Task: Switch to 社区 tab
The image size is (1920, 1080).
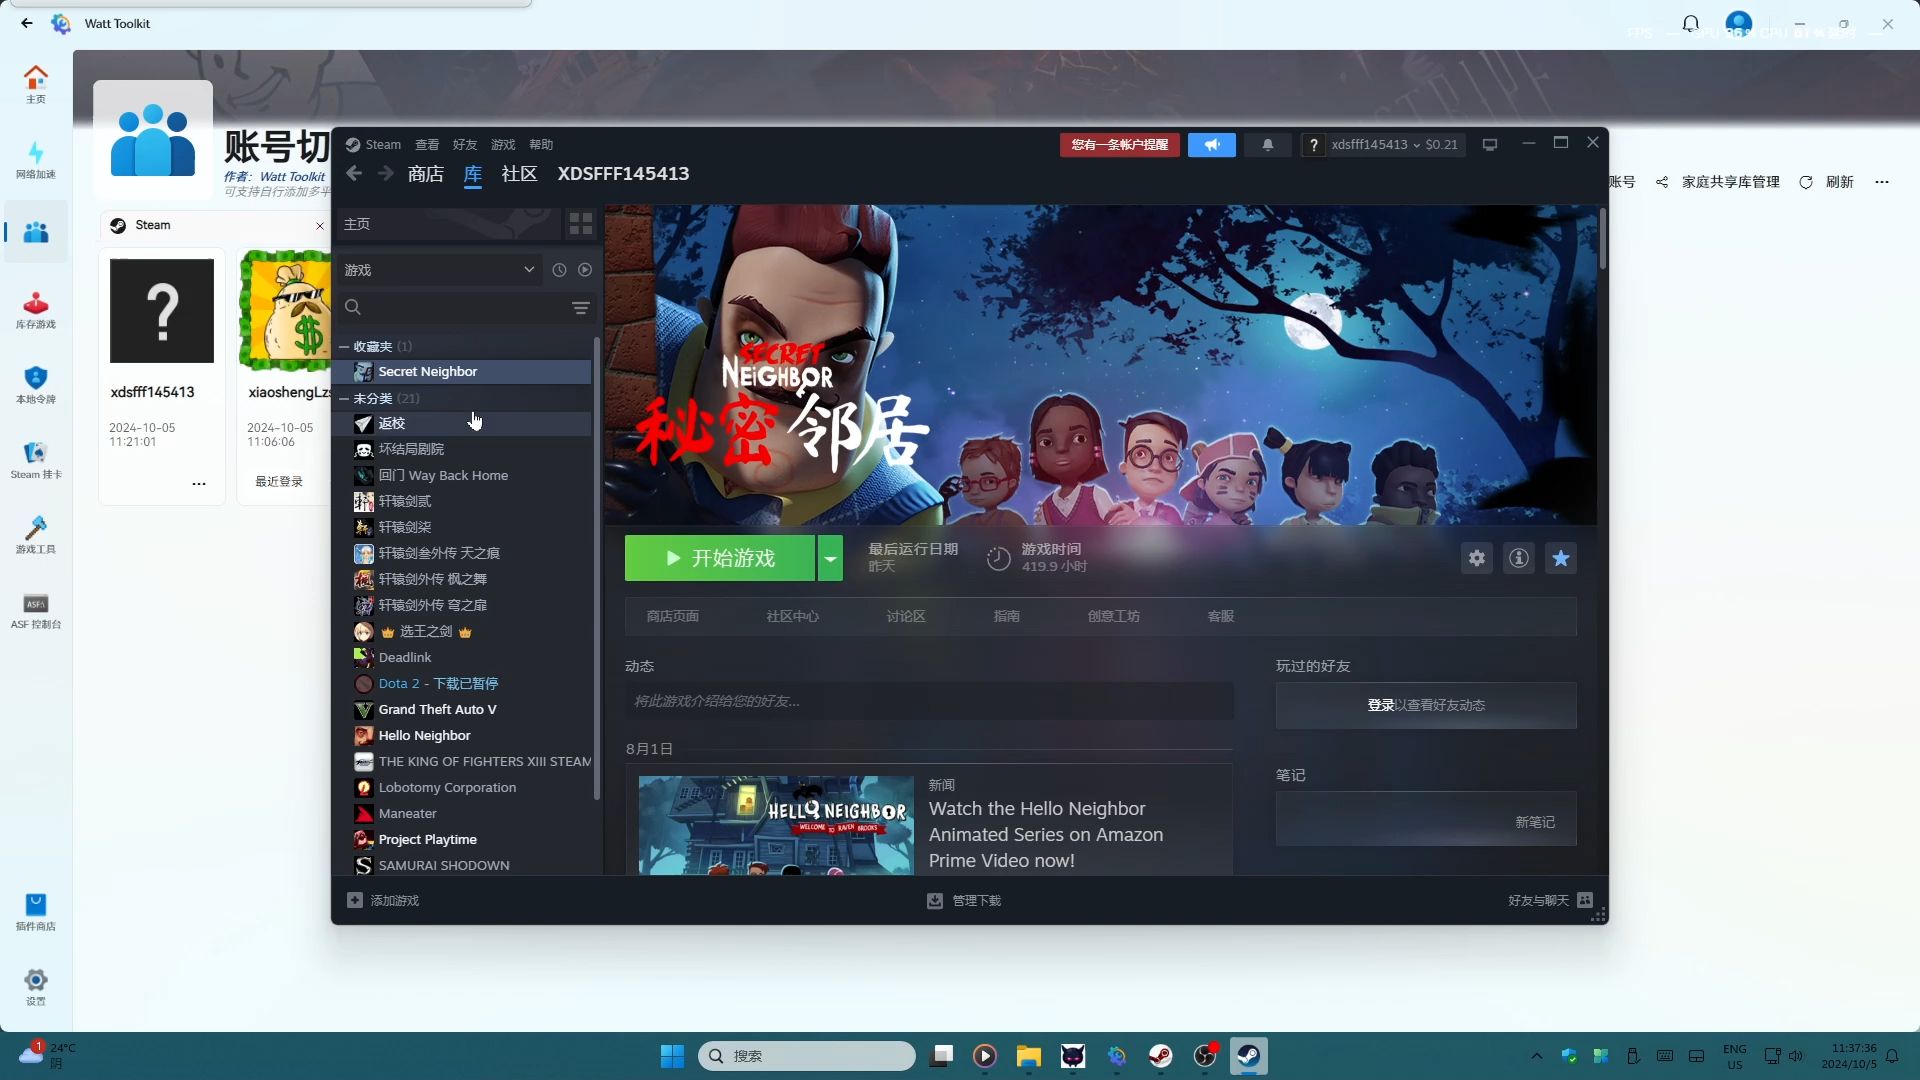Action: [x=519, y=174]
